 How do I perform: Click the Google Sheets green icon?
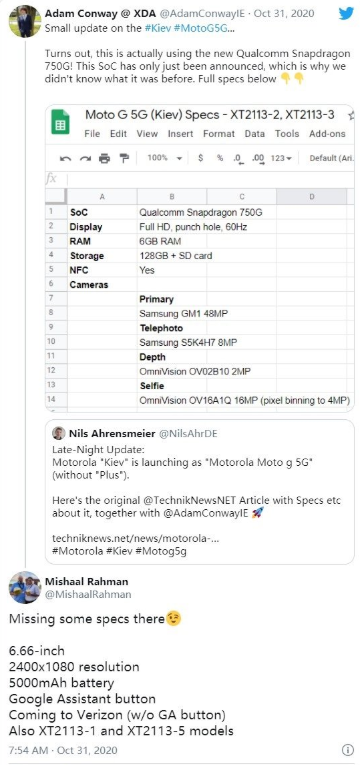(61, 122)
